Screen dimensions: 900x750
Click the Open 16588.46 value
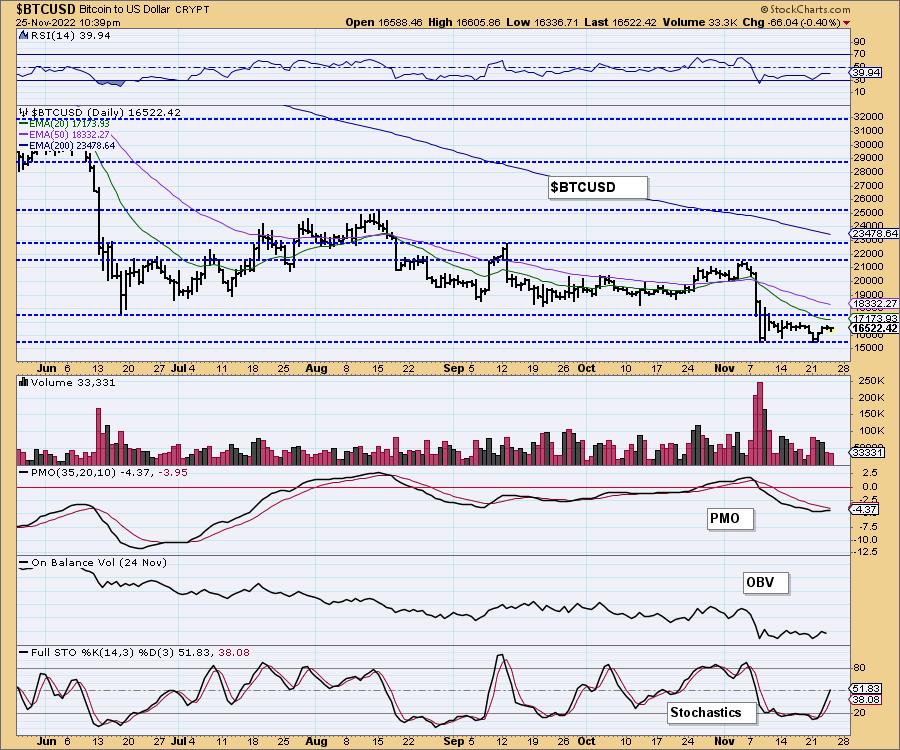(384, 22)
